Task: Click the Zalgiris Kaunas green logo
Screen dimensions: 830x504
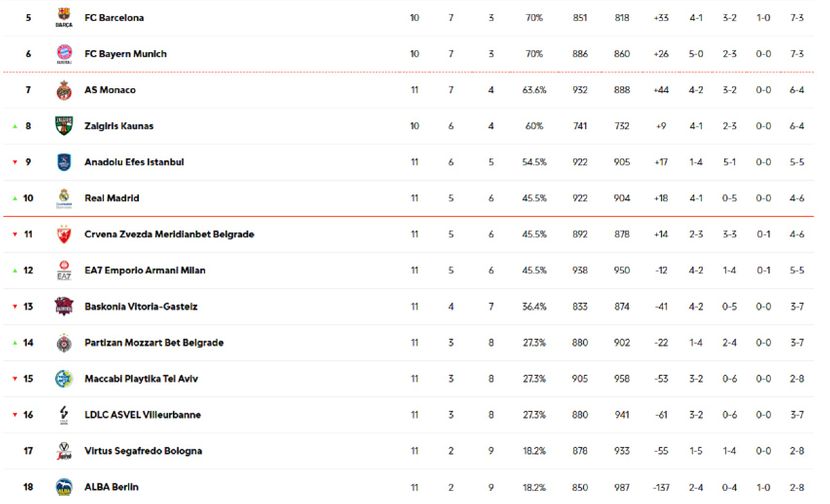Action: point(64,126)
